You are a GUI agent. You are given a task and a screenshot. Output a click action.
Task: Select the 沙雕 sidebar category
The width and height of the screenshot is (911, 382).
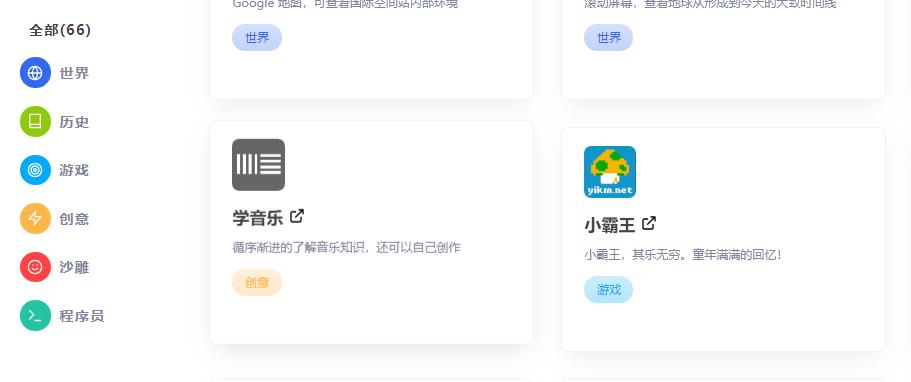pos(74,267)
